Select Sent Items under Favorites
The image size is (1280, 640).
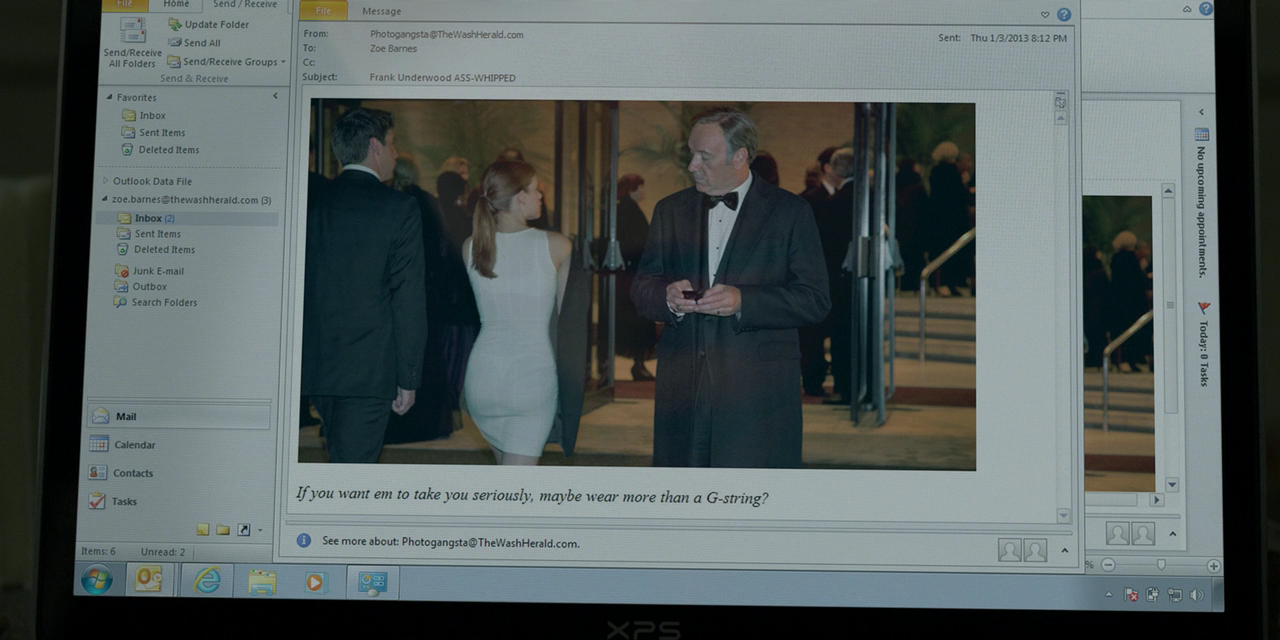[x=161, y=133]
